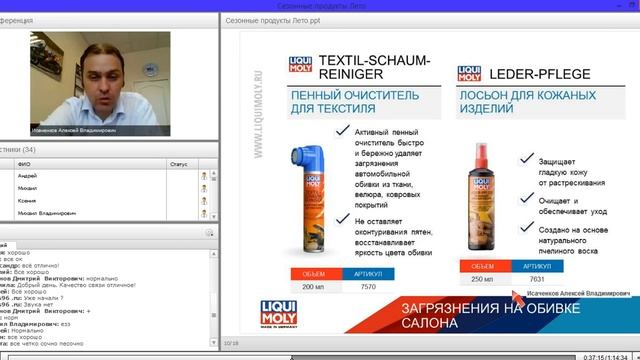Click the participants list scroll up arrow

pyautogui.click(x=213, y=173)
